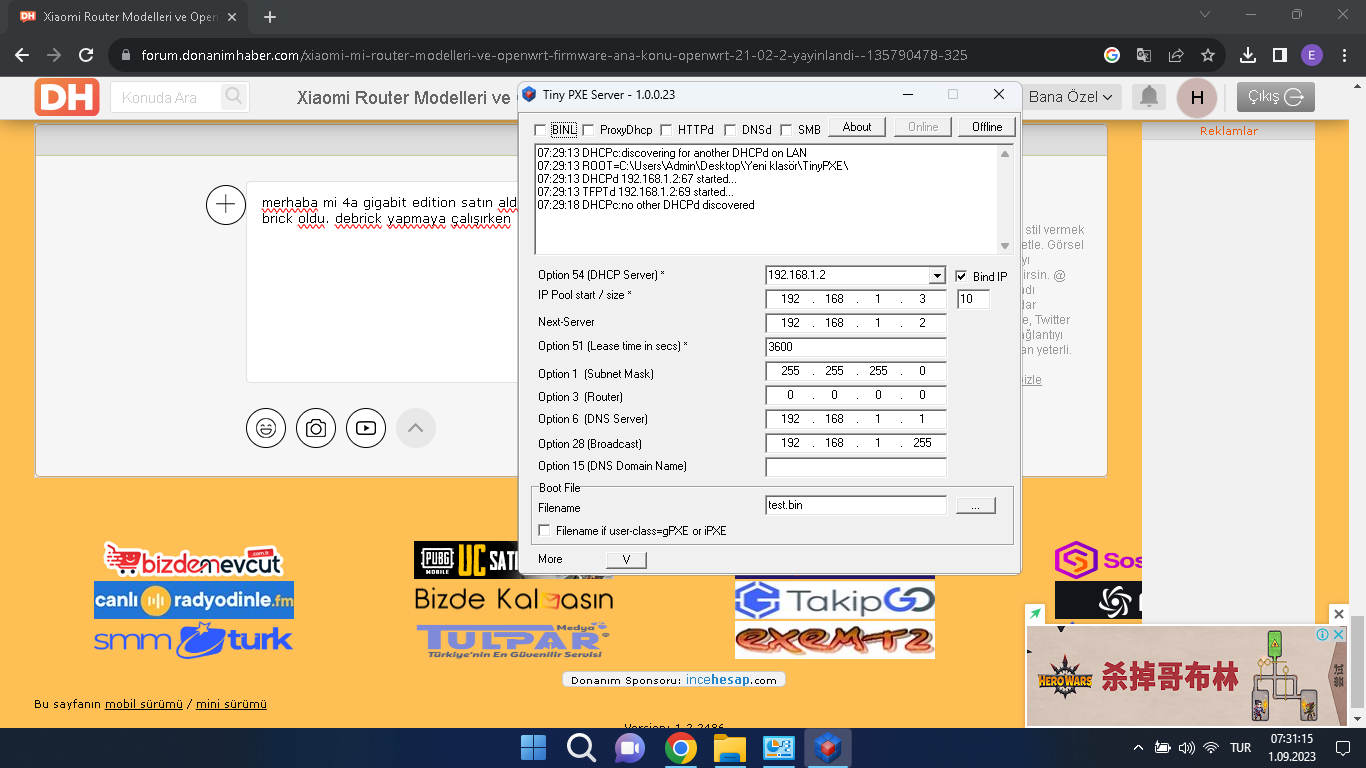Enable the ProxyDhcp checkbox
This screenshot has width=1366, height=768.
(x=589, y=130)
